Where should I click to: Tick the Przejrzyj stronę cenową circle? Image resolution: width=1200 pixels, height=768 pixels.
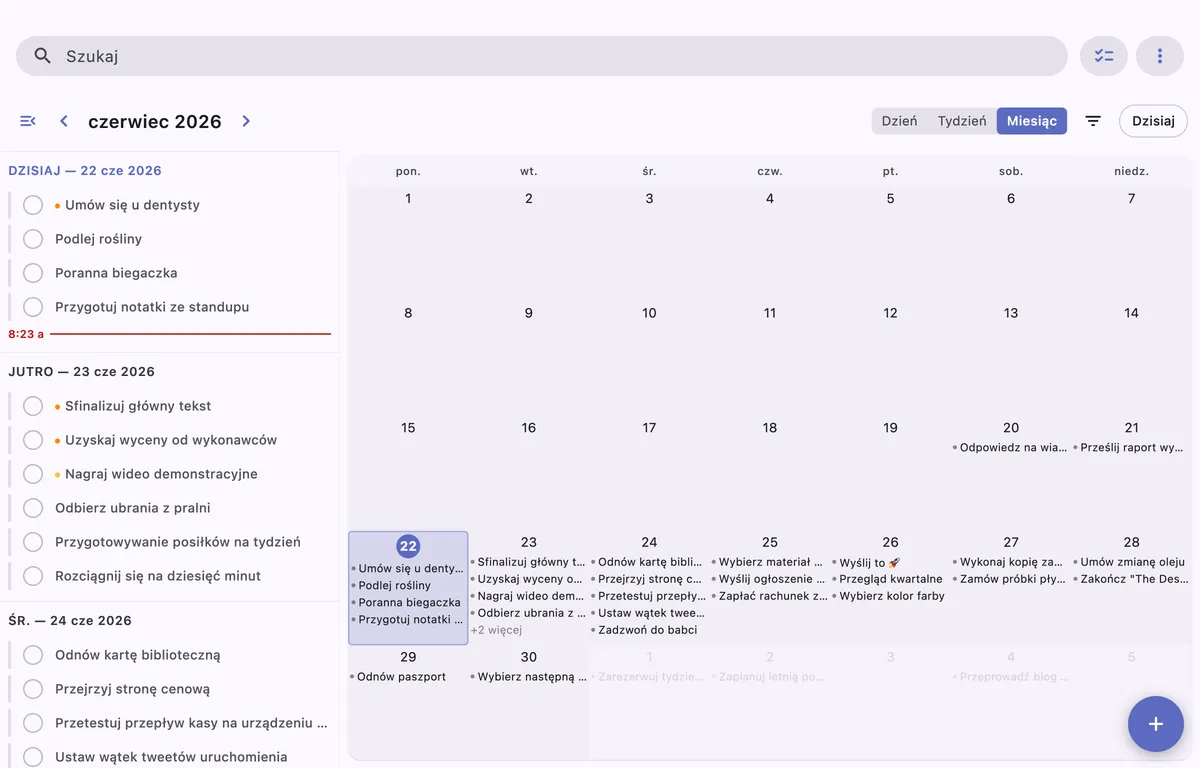coord(33,689)
